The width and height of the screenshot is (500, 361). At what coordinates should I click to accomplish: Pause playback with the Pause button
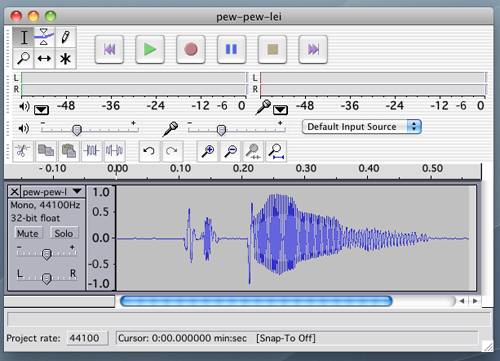232,49
